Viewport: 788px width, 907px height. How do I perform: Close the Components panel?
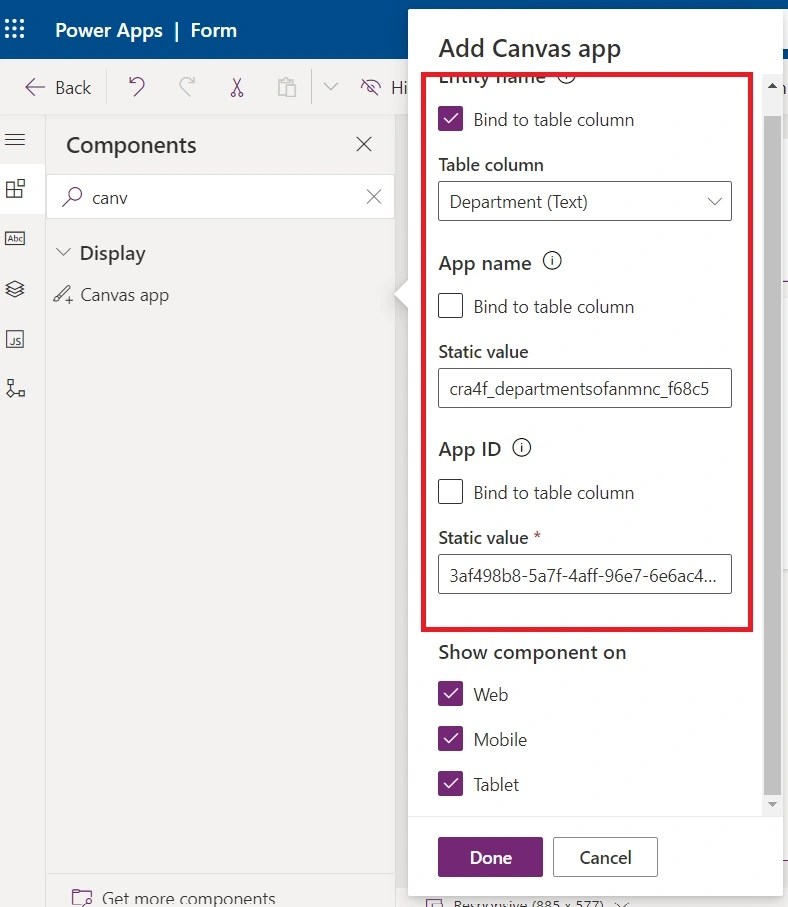(364, 145)
